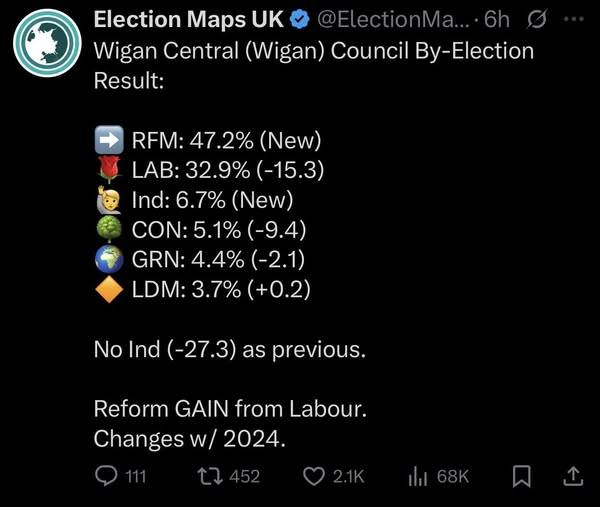Click the 6h post timestamp
Image resolution: width=600 pixels, height=507 pixels.
(497, 20)
